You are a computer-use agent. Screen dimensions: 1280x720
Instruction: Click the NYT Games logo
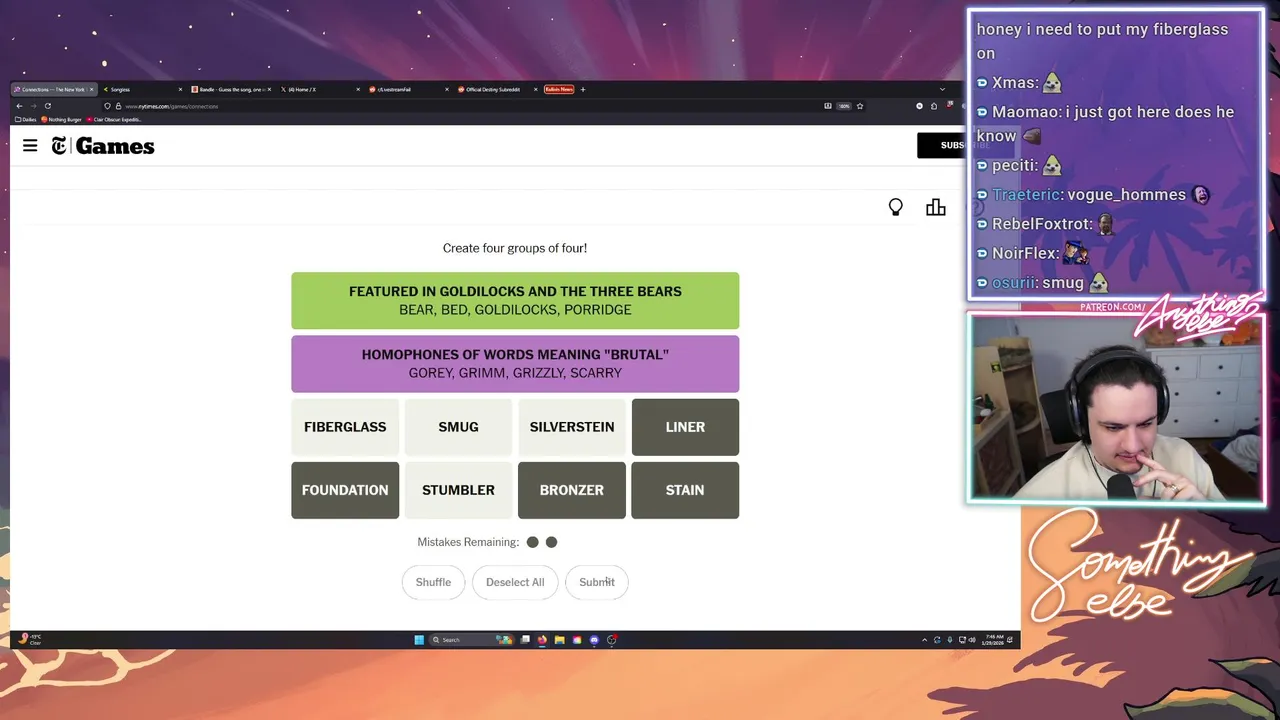[103, 146]
